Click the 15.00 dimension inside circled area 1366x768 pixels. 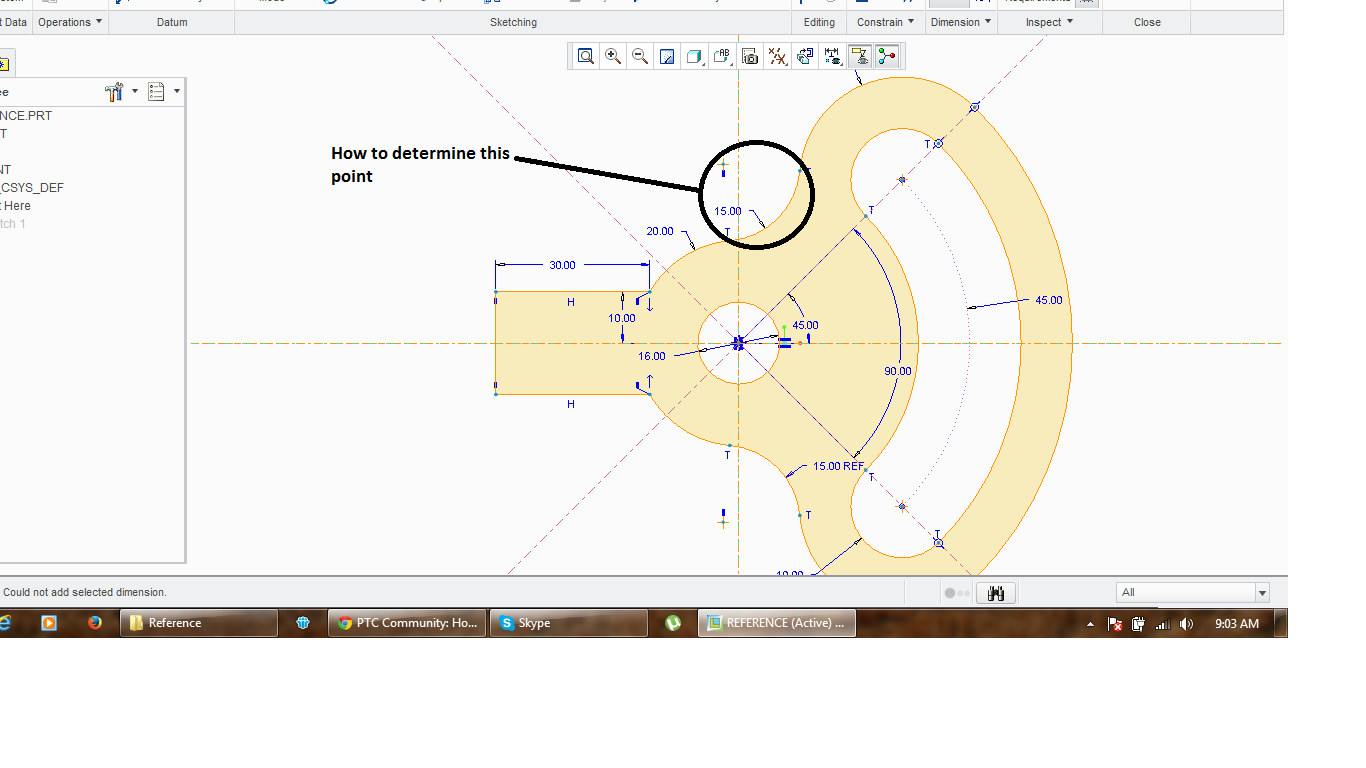coord(728,211)
